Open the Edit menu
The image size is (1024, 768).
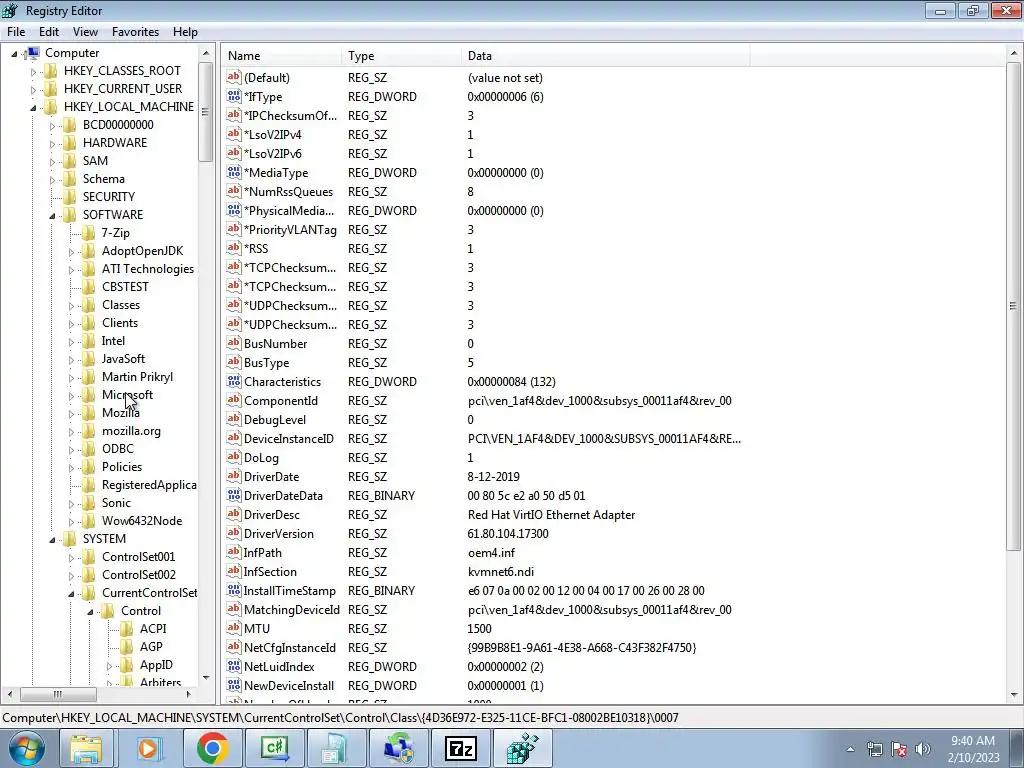[x=48, y=31]
